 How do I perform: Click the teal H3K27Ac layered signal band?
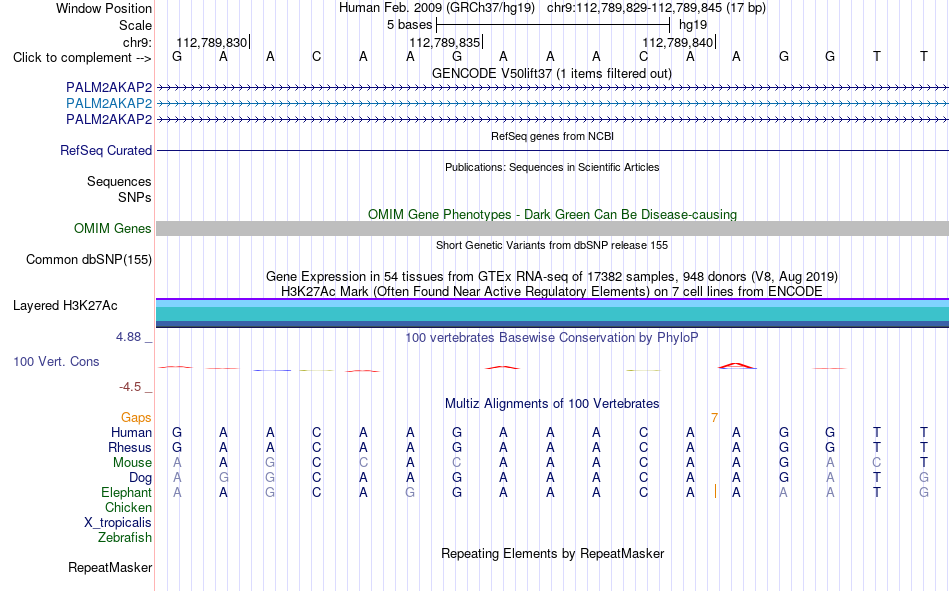pyautogui.click(x=552, y=313)
